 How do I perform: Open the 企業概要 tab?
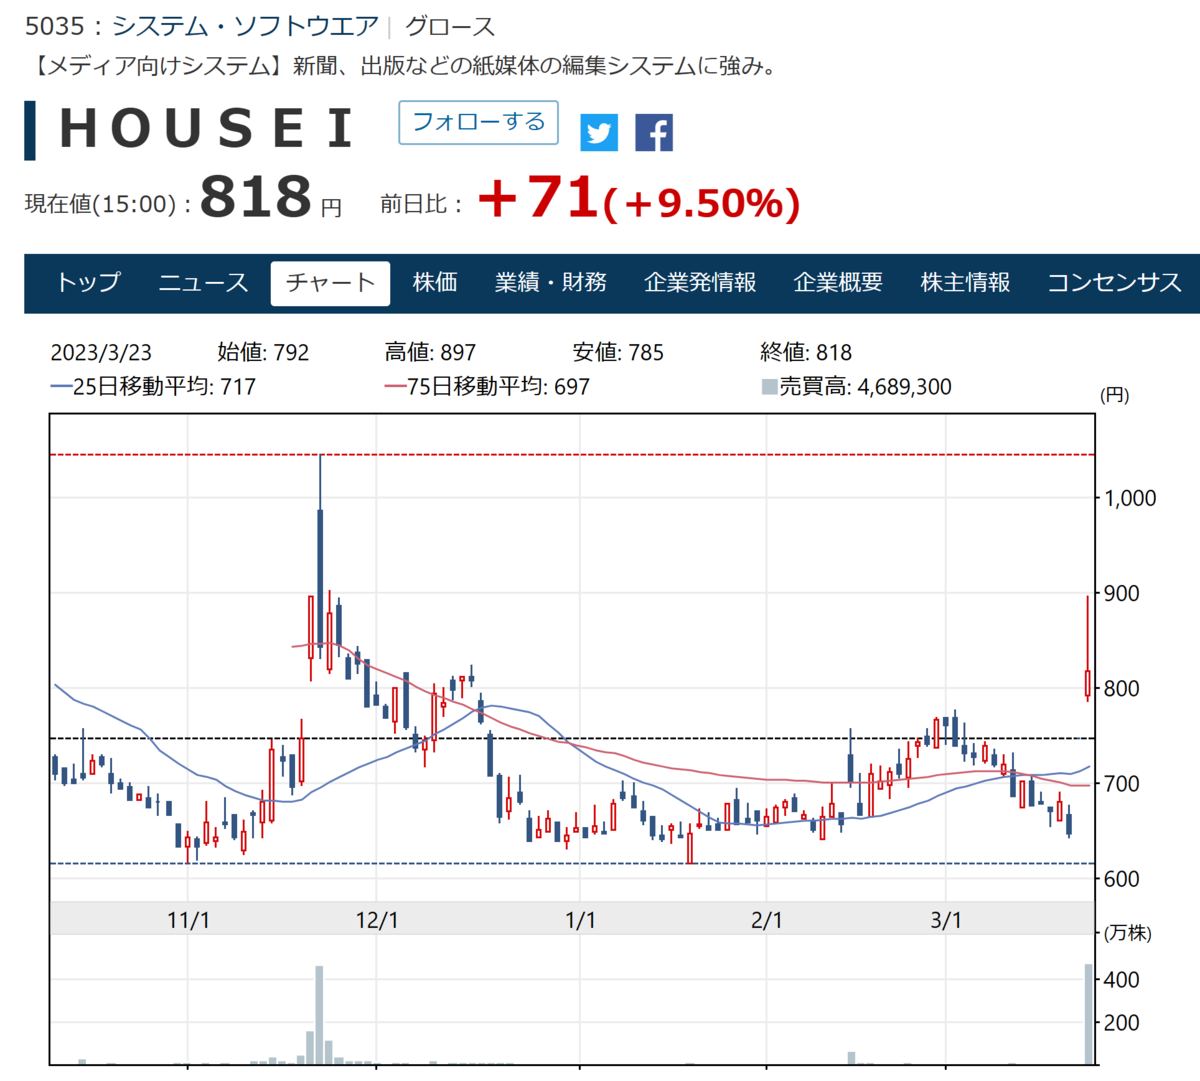[838, 283]
